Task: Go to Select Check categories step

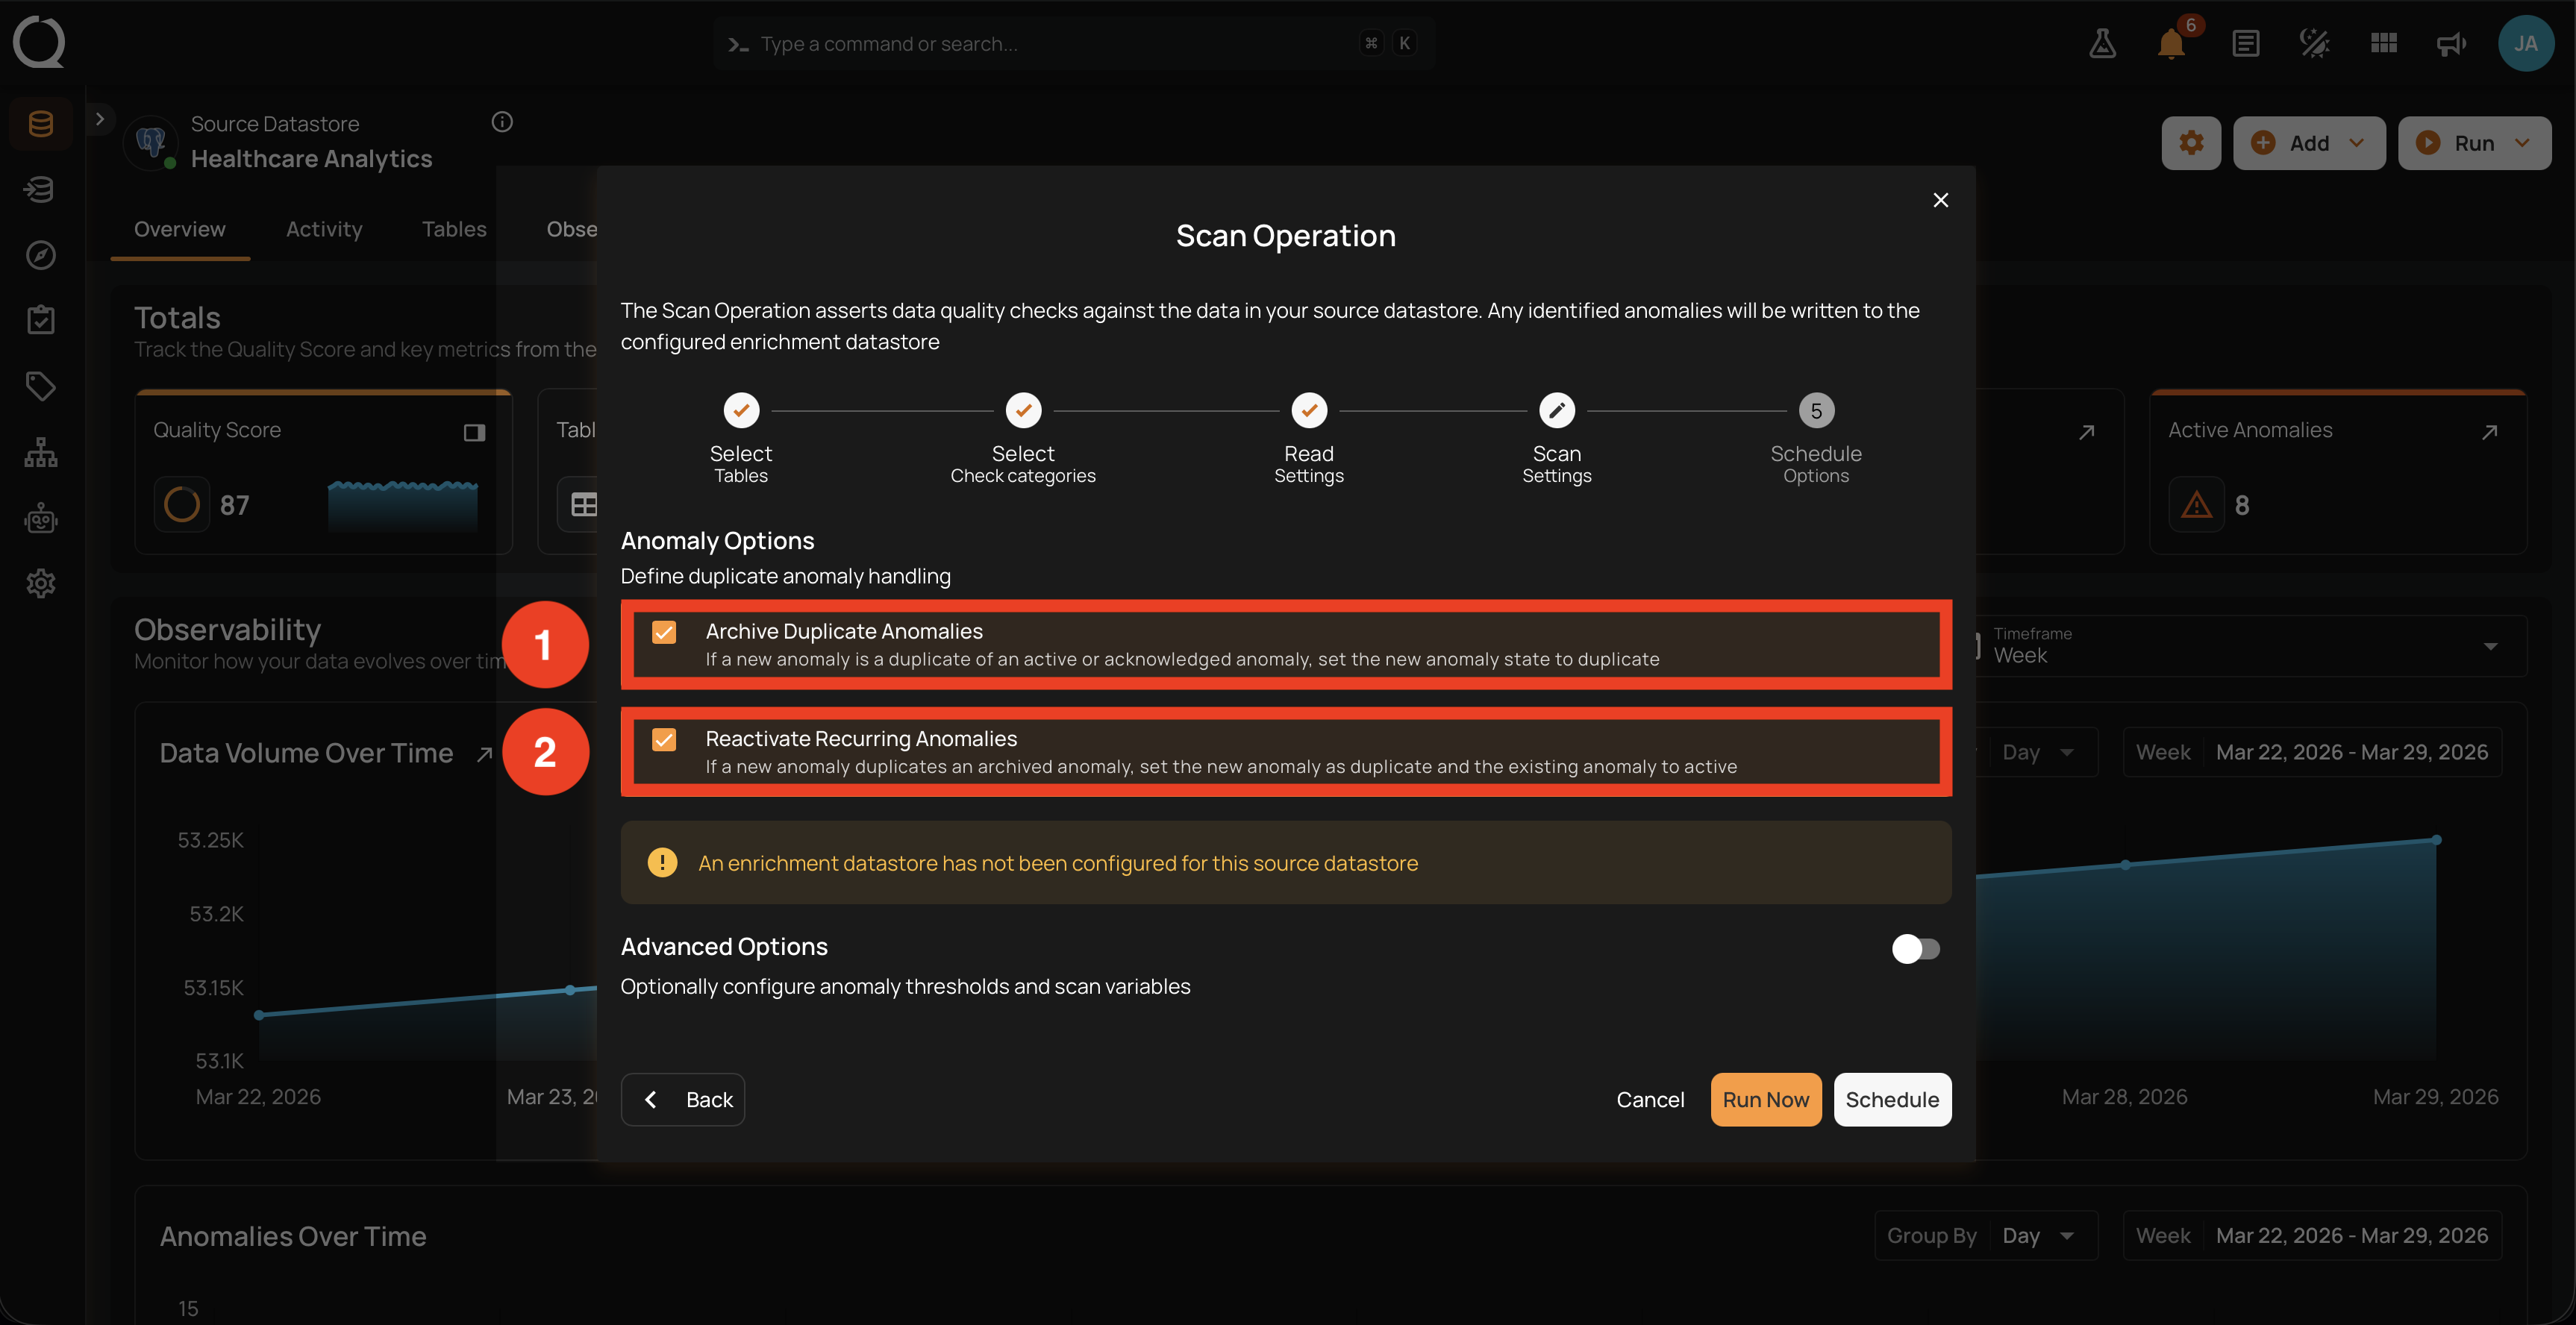Action: 1023,438
